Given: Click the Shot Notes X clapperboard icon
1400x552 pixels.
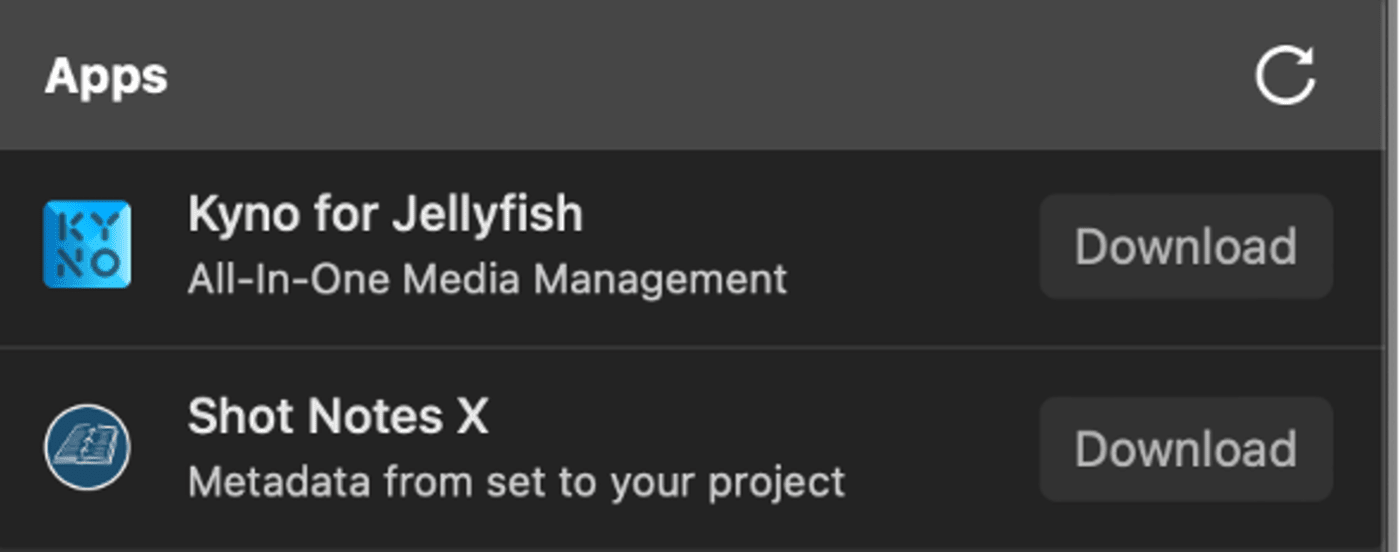Looking at the screenshot, I should (x=87, y=447).
